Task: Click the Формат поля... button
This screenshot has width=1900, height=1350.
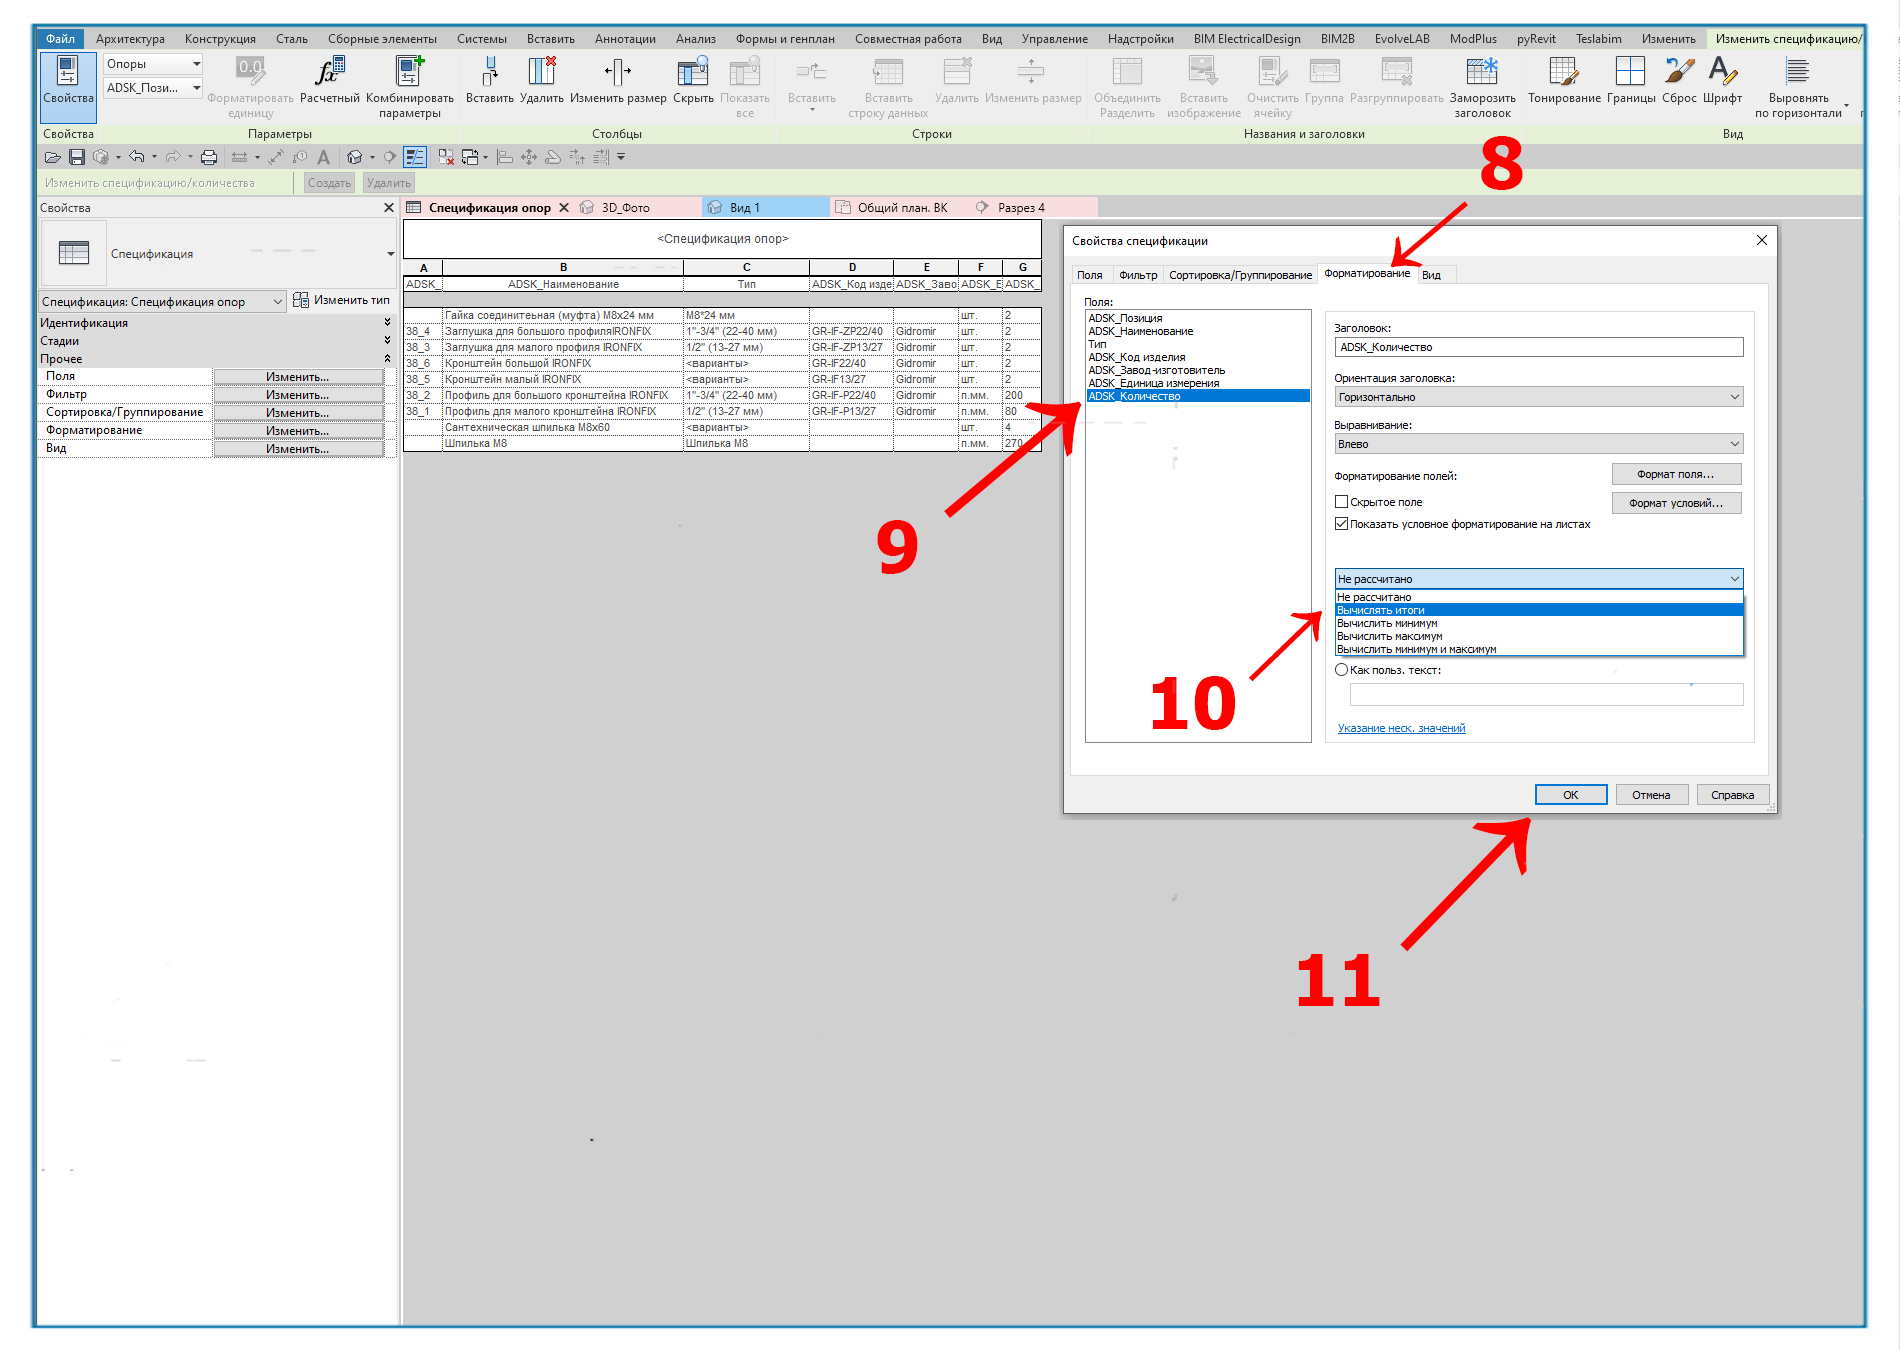Action: pyautogui.click(x=1676, y=474)
